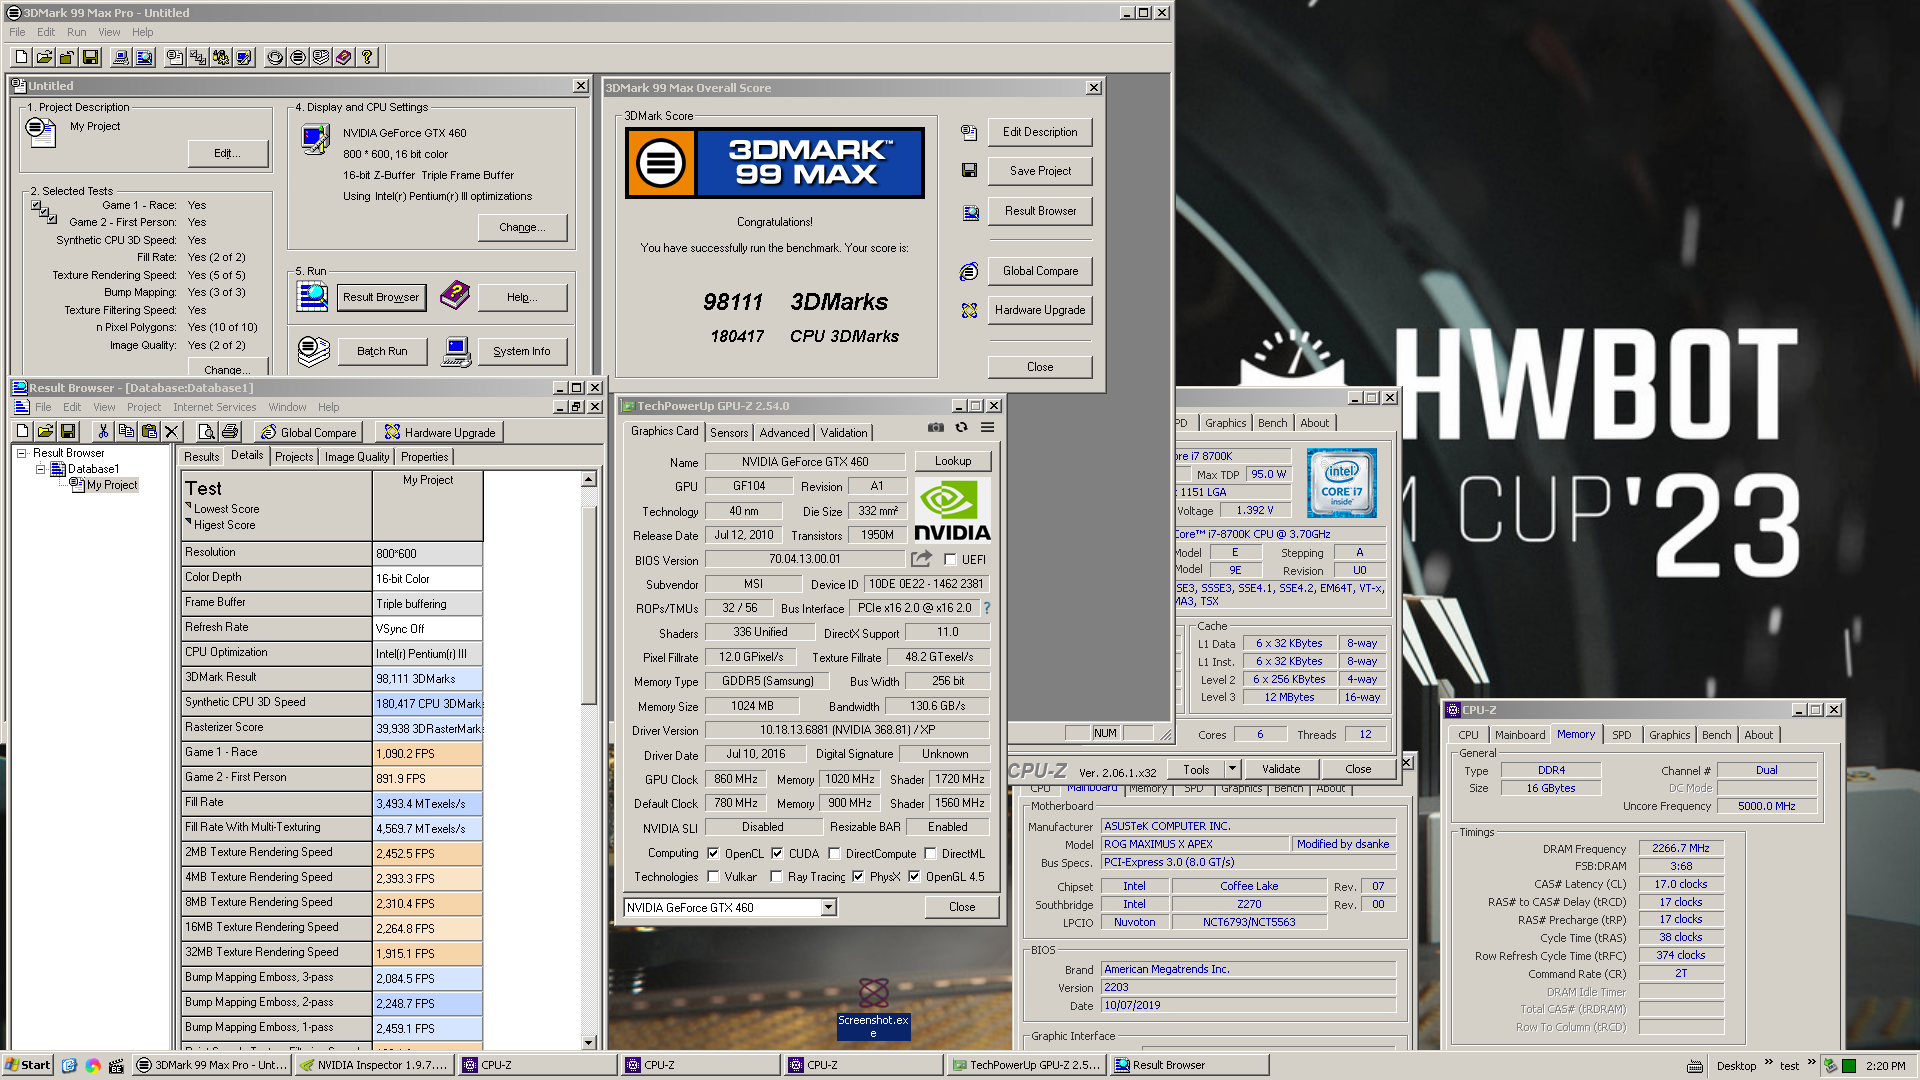Select My Project in Result Browser tree
1920x1080 pixels.
pos(112,485)
